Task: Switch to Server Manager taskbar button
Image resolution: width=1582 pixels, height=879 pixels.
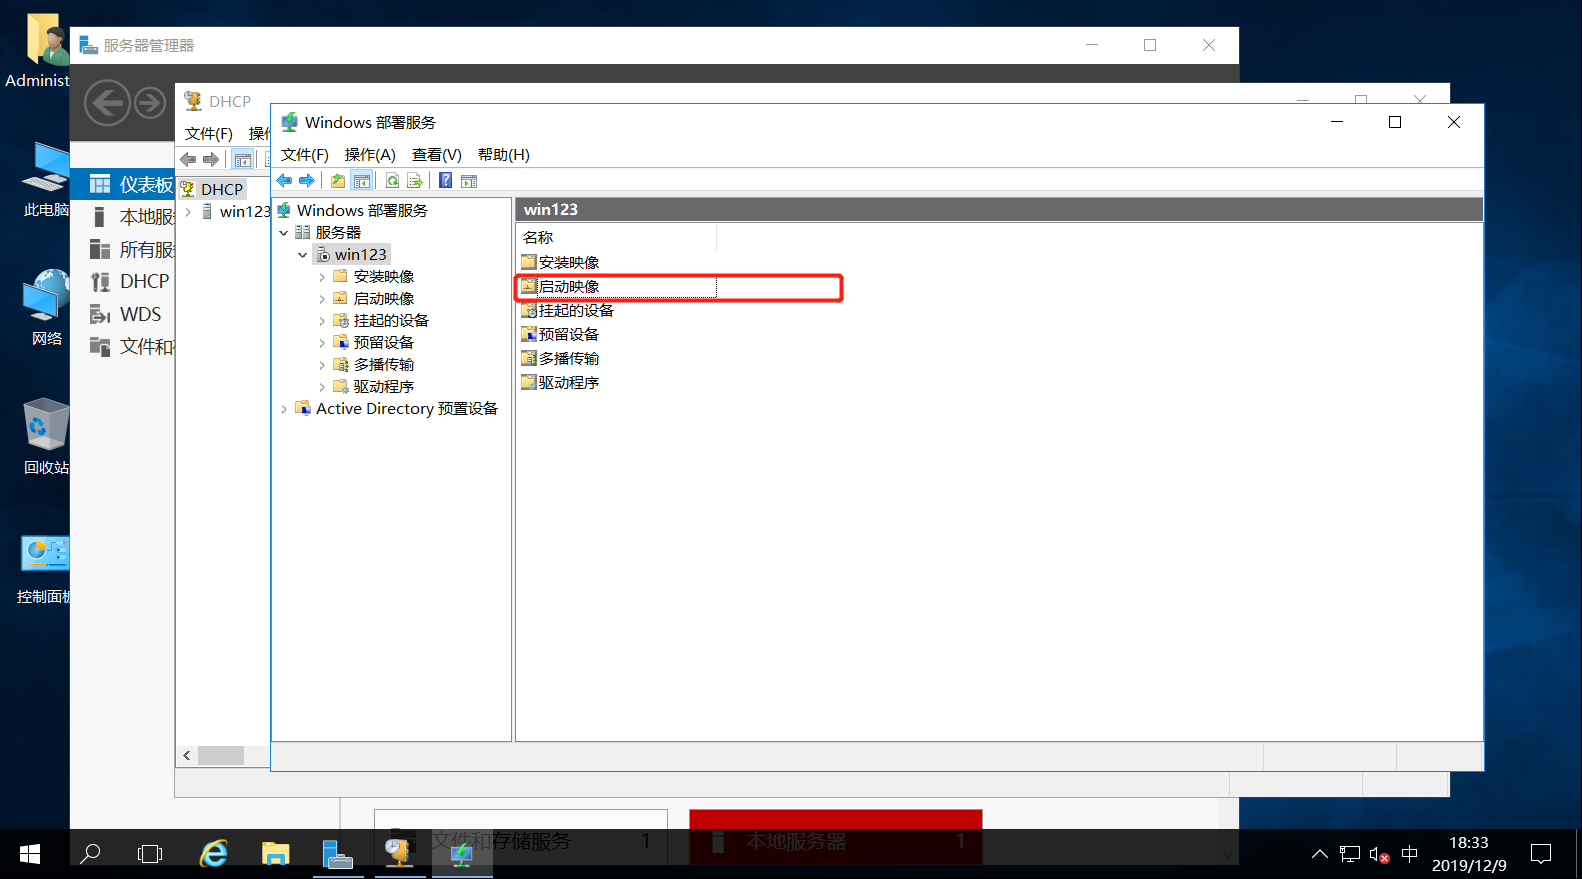Action: click(x=338, y=854)
